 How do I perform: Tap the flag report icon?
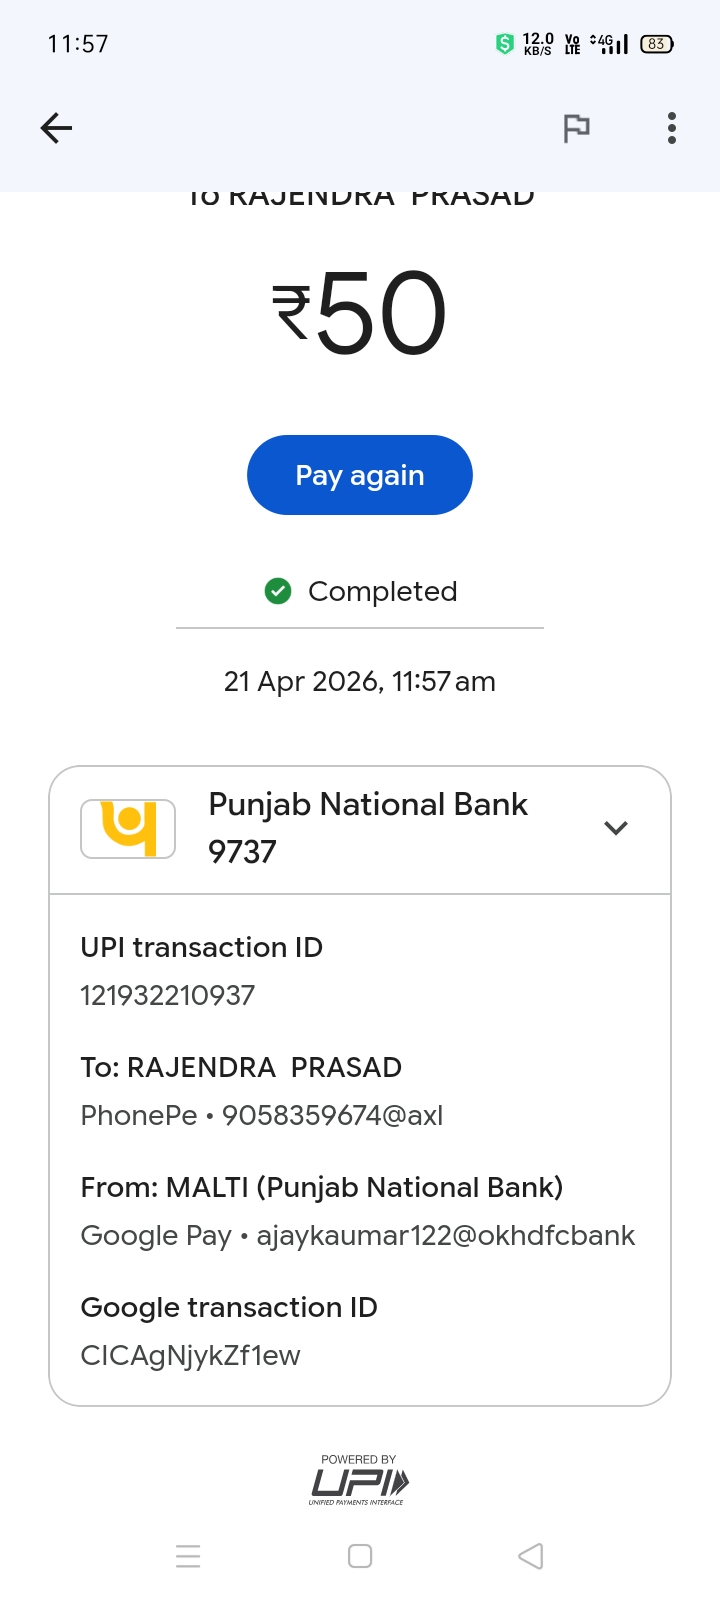coord(576,128)
